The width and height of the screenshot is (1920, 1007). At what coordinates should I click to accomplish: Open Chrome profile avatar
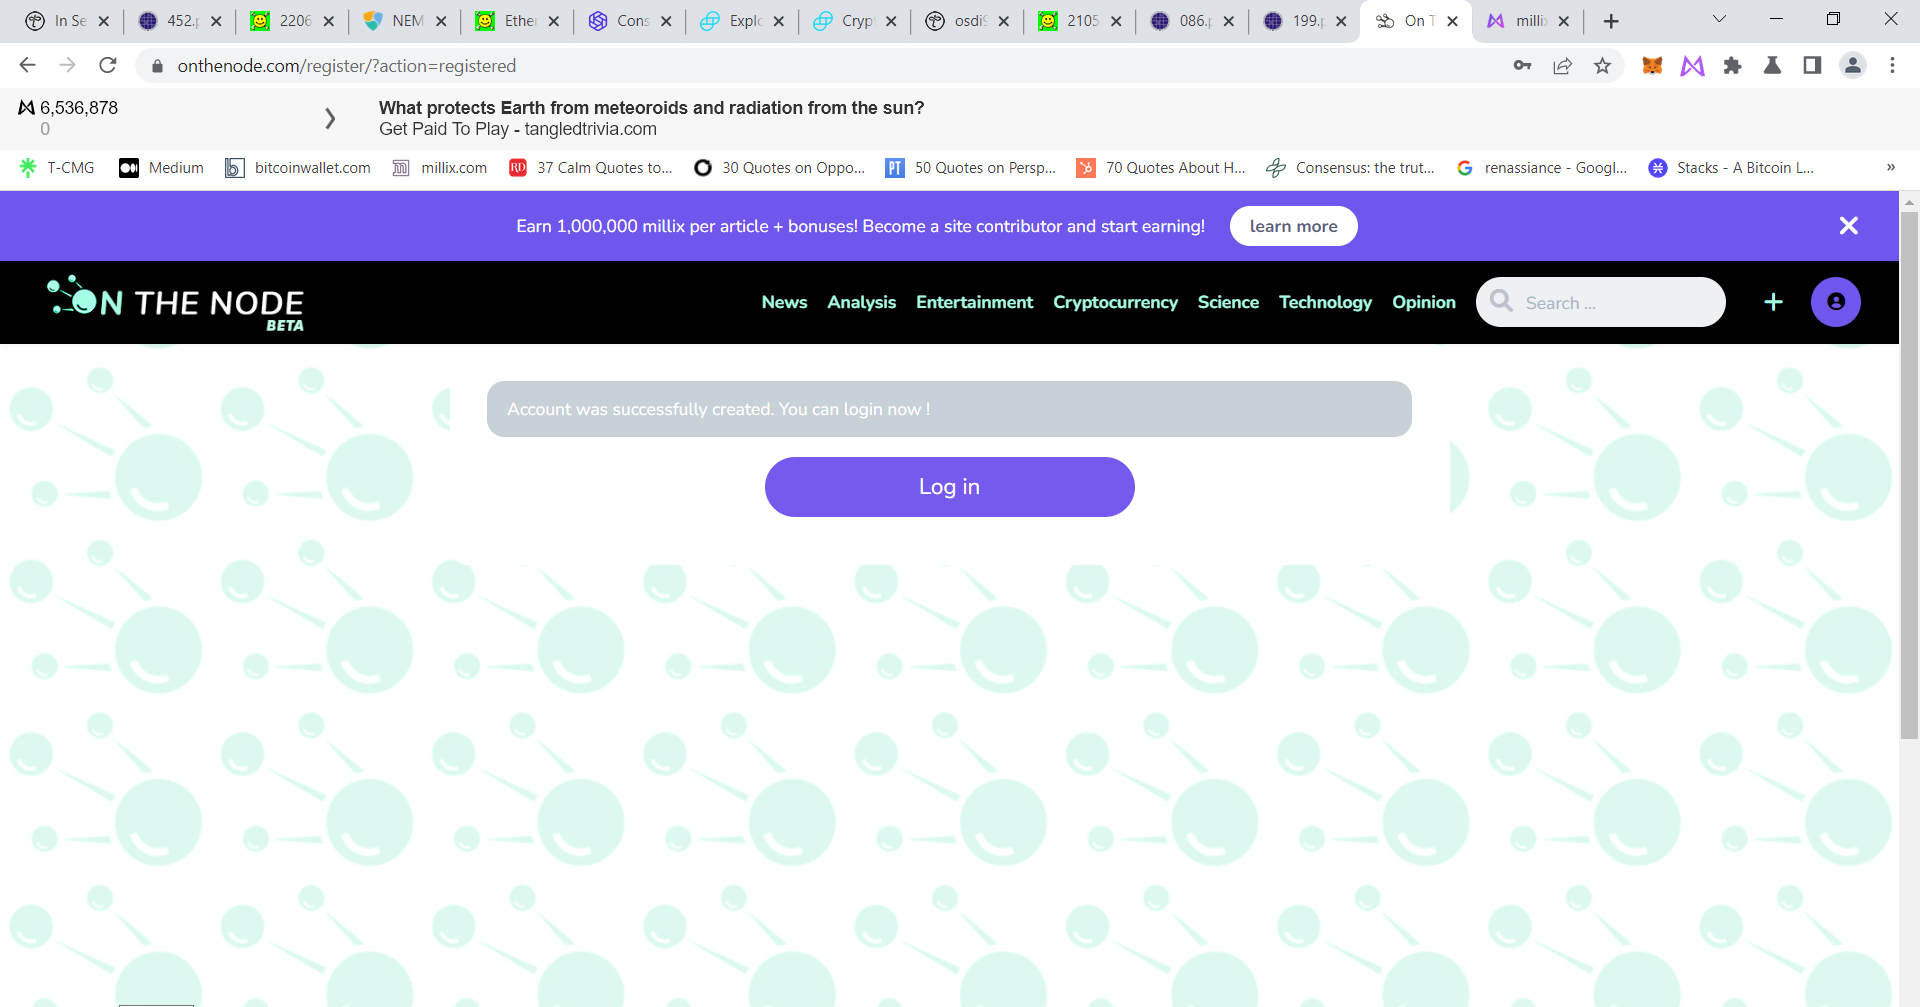click(1852, 65)
